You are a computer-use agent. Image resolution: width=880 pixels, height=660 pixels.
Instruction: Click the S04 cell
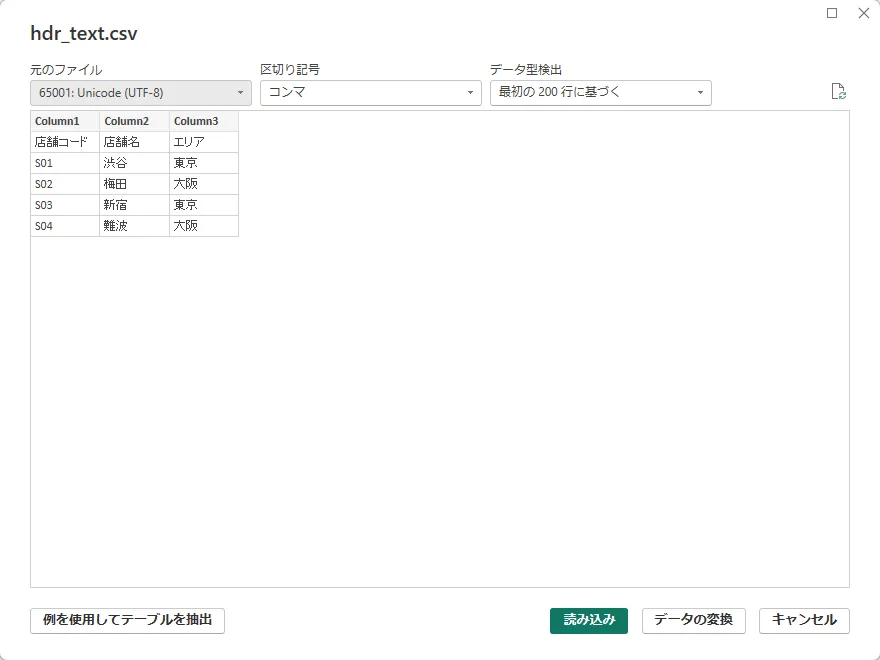[65, 226]
